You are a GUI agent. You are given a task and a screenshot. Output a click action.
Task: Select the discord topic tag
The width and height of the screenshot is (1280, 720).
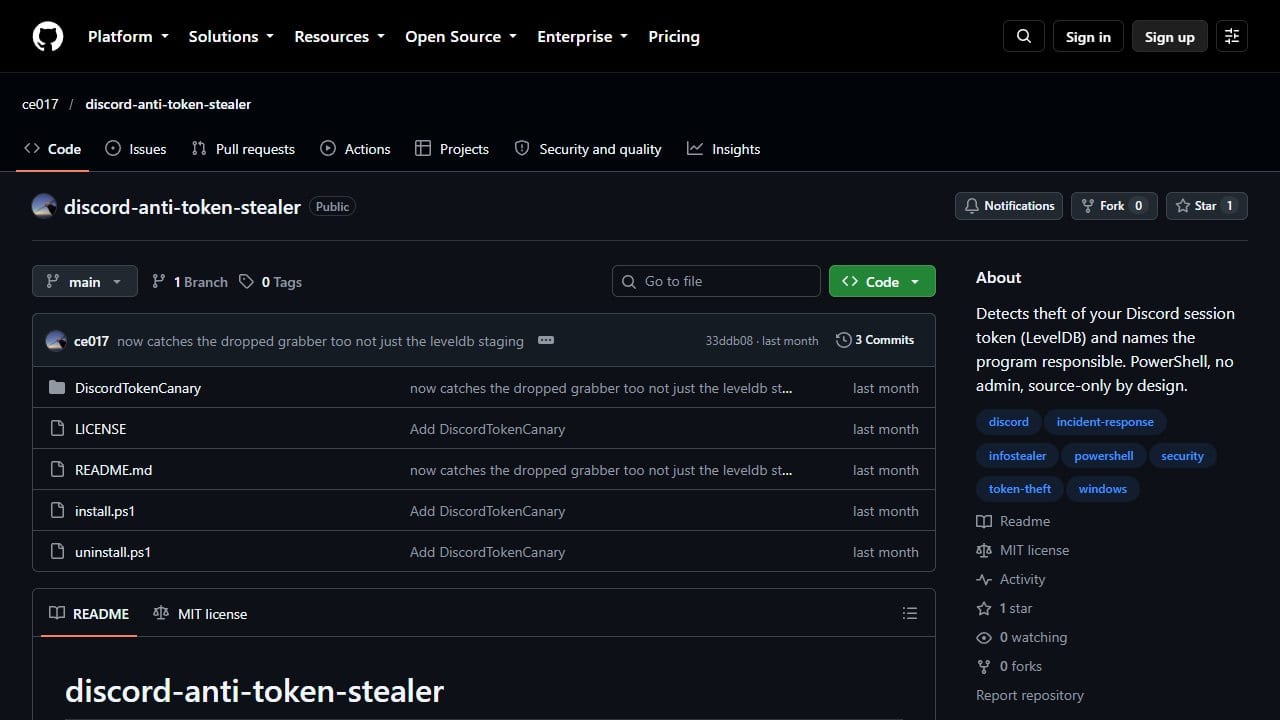click(x=1009, y=422)
